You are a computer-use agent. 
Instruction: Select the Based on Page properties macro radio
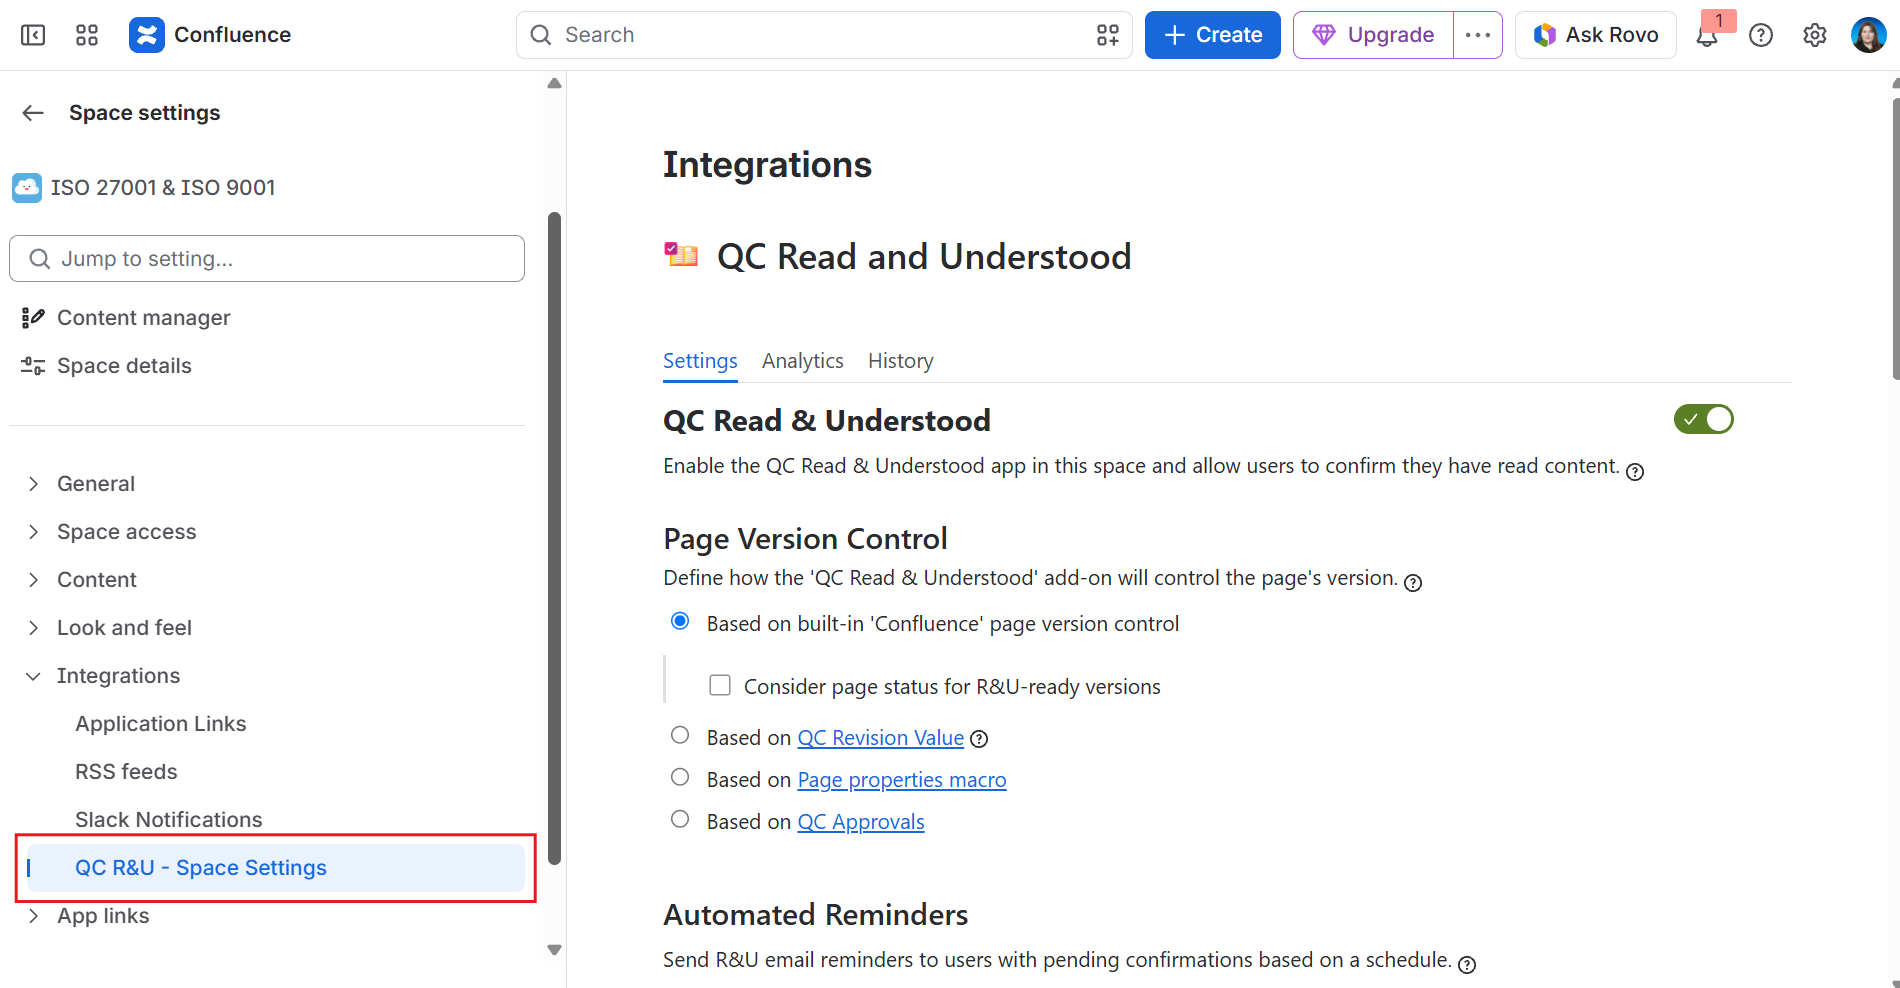point(680,777)
